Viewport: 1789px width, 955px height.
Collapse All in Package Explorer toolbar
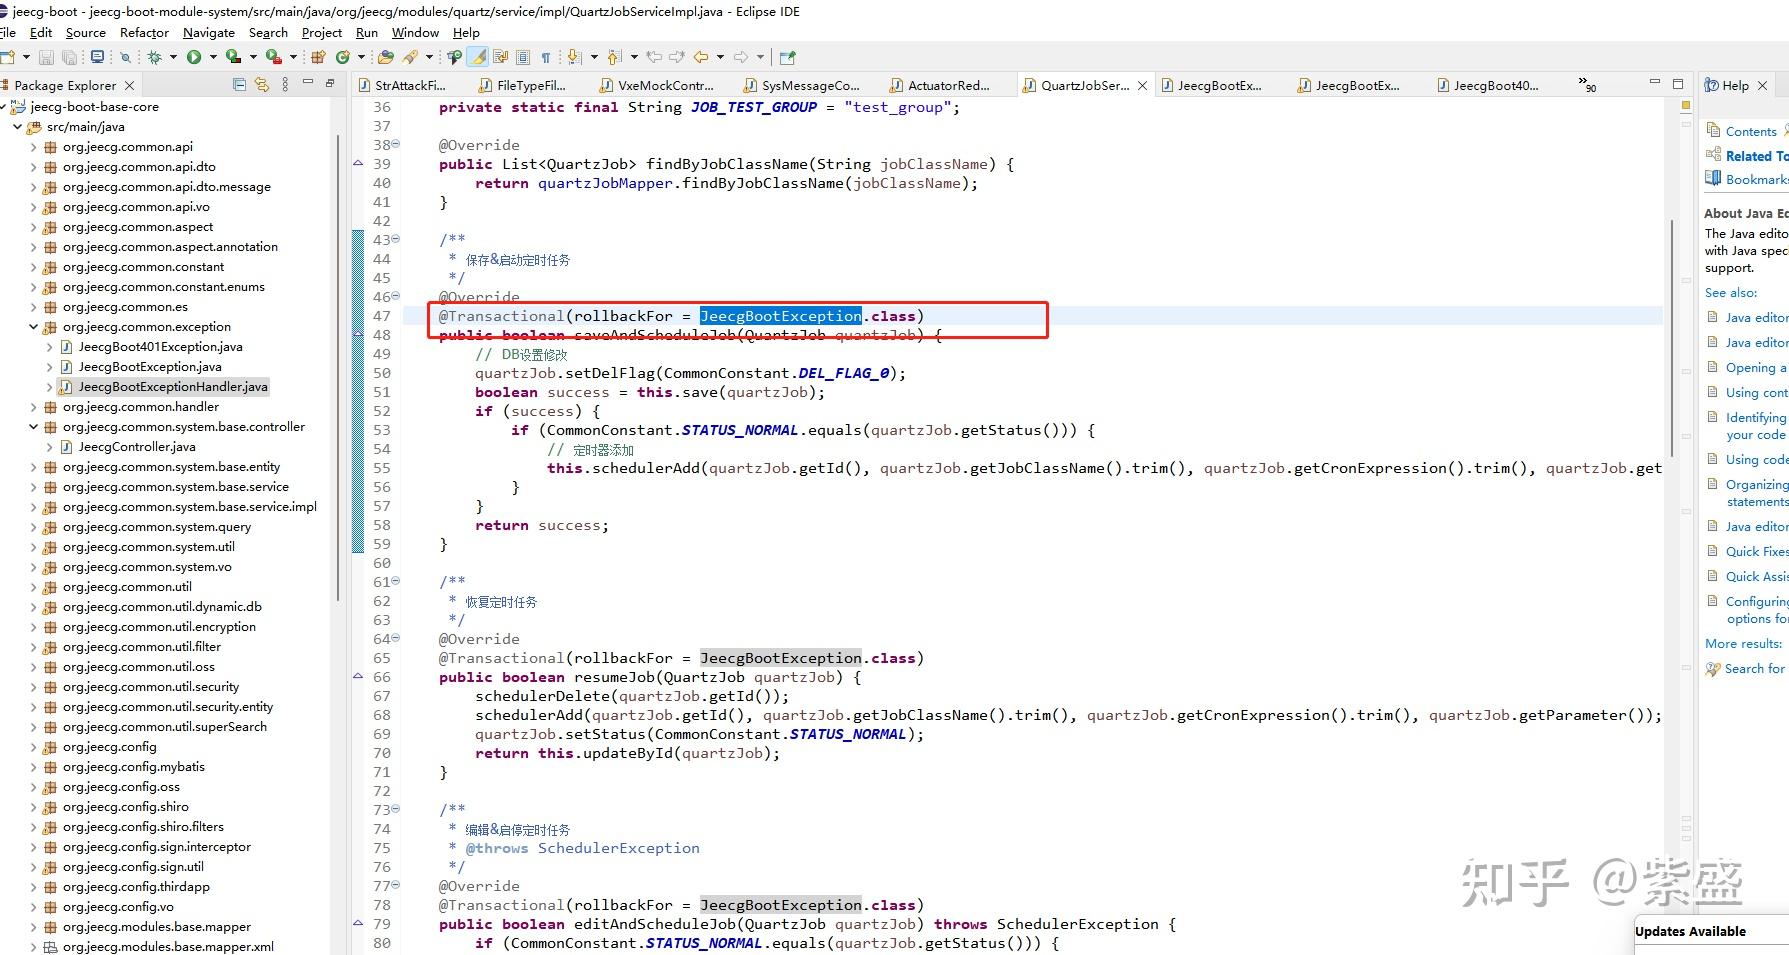pos(239,85)
